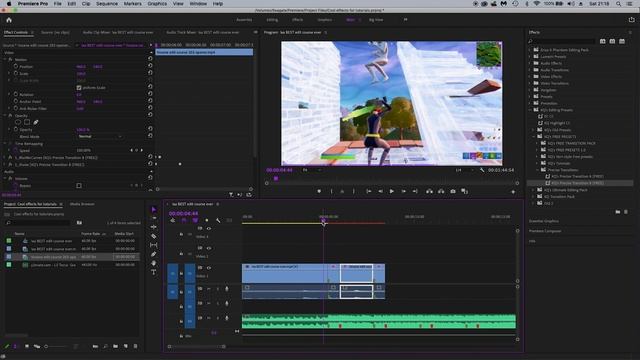Toggle Position animation stopwatch

click(x=16, y=66)
